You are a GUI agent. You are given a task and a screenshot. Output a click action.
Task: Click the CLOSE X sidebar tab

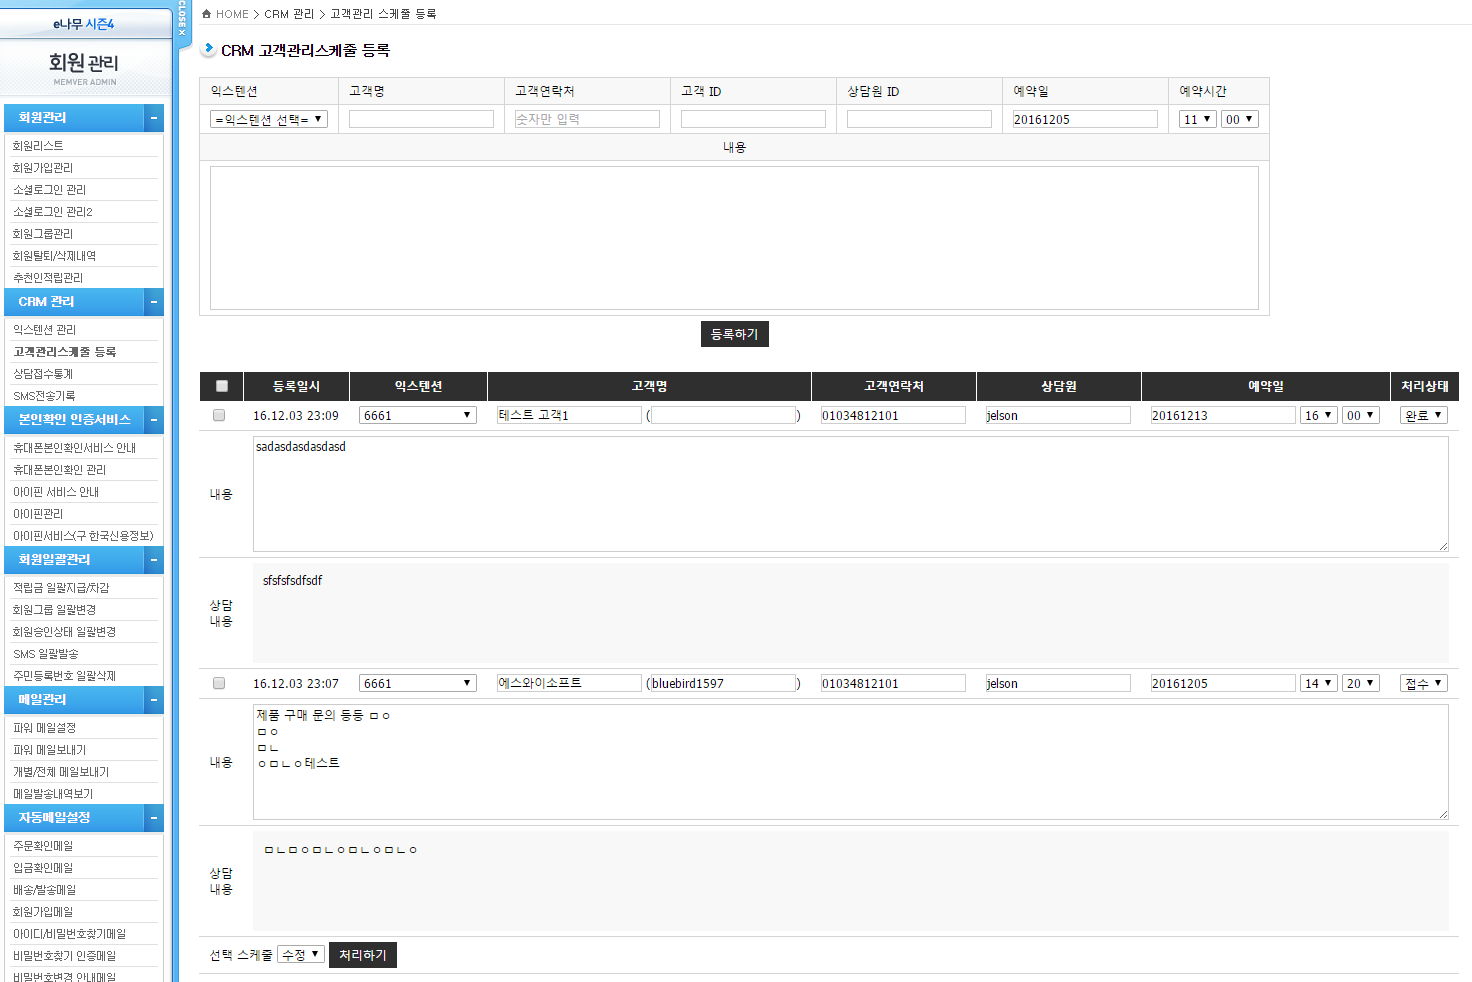(182, 20)
